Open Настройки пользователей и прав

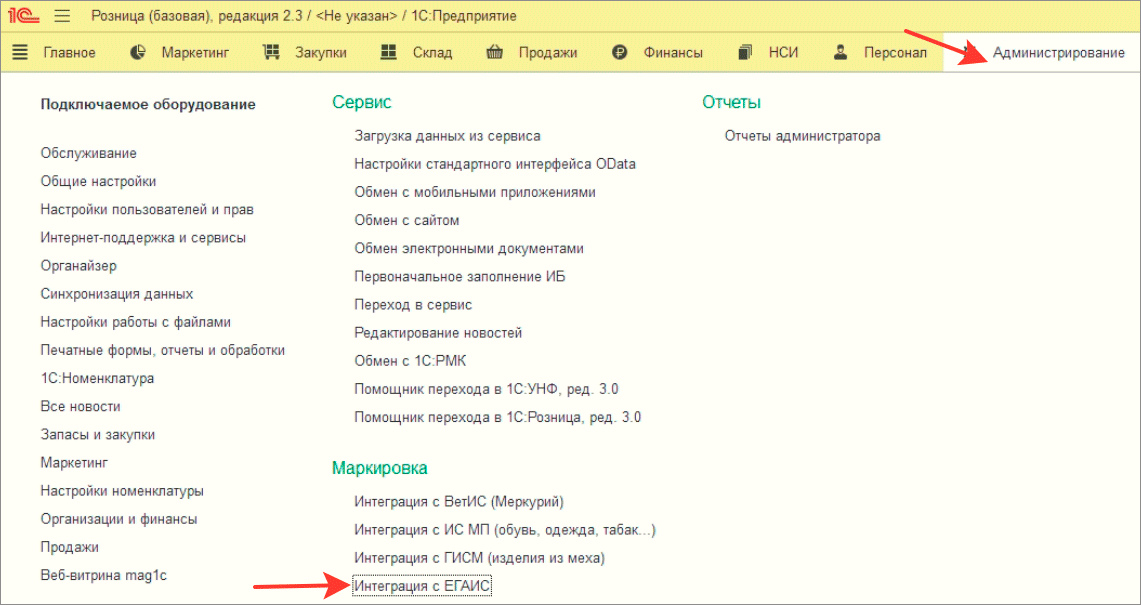coord(147,210)
